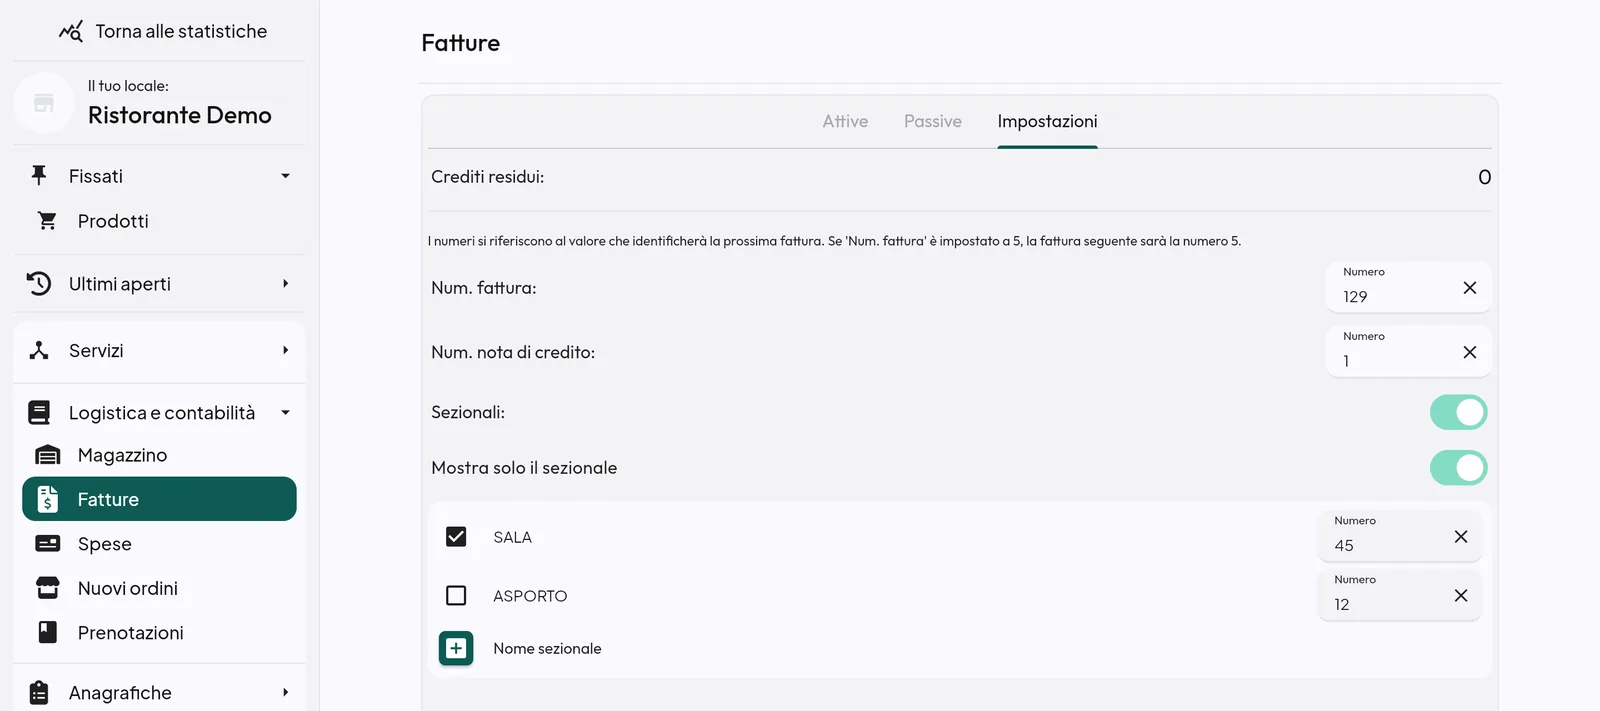Expand the Servizi section arrow

285,351
